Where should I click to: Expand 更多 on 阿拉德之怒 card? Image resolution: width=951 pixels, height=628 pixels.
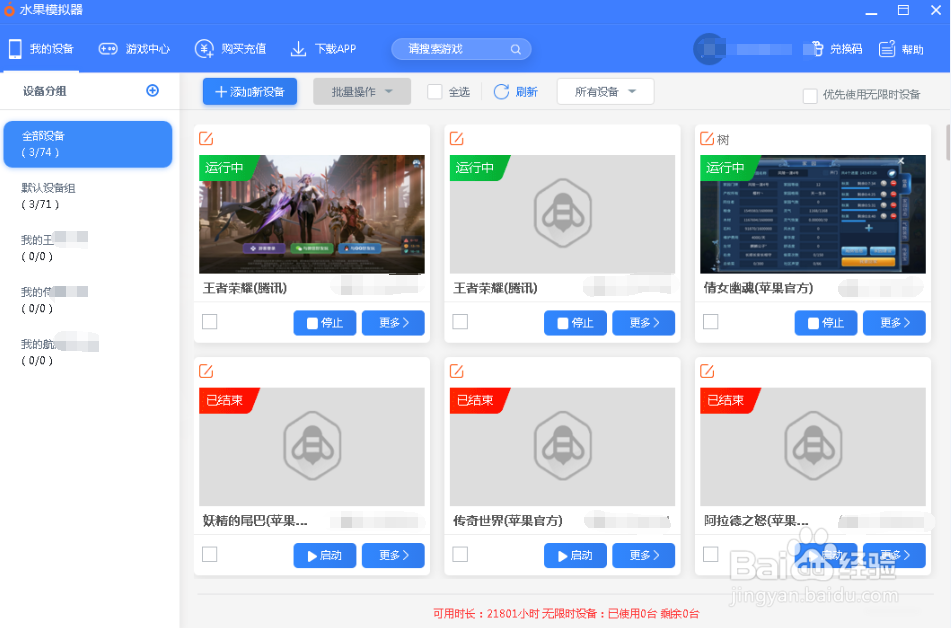click(x=894, y=555)
